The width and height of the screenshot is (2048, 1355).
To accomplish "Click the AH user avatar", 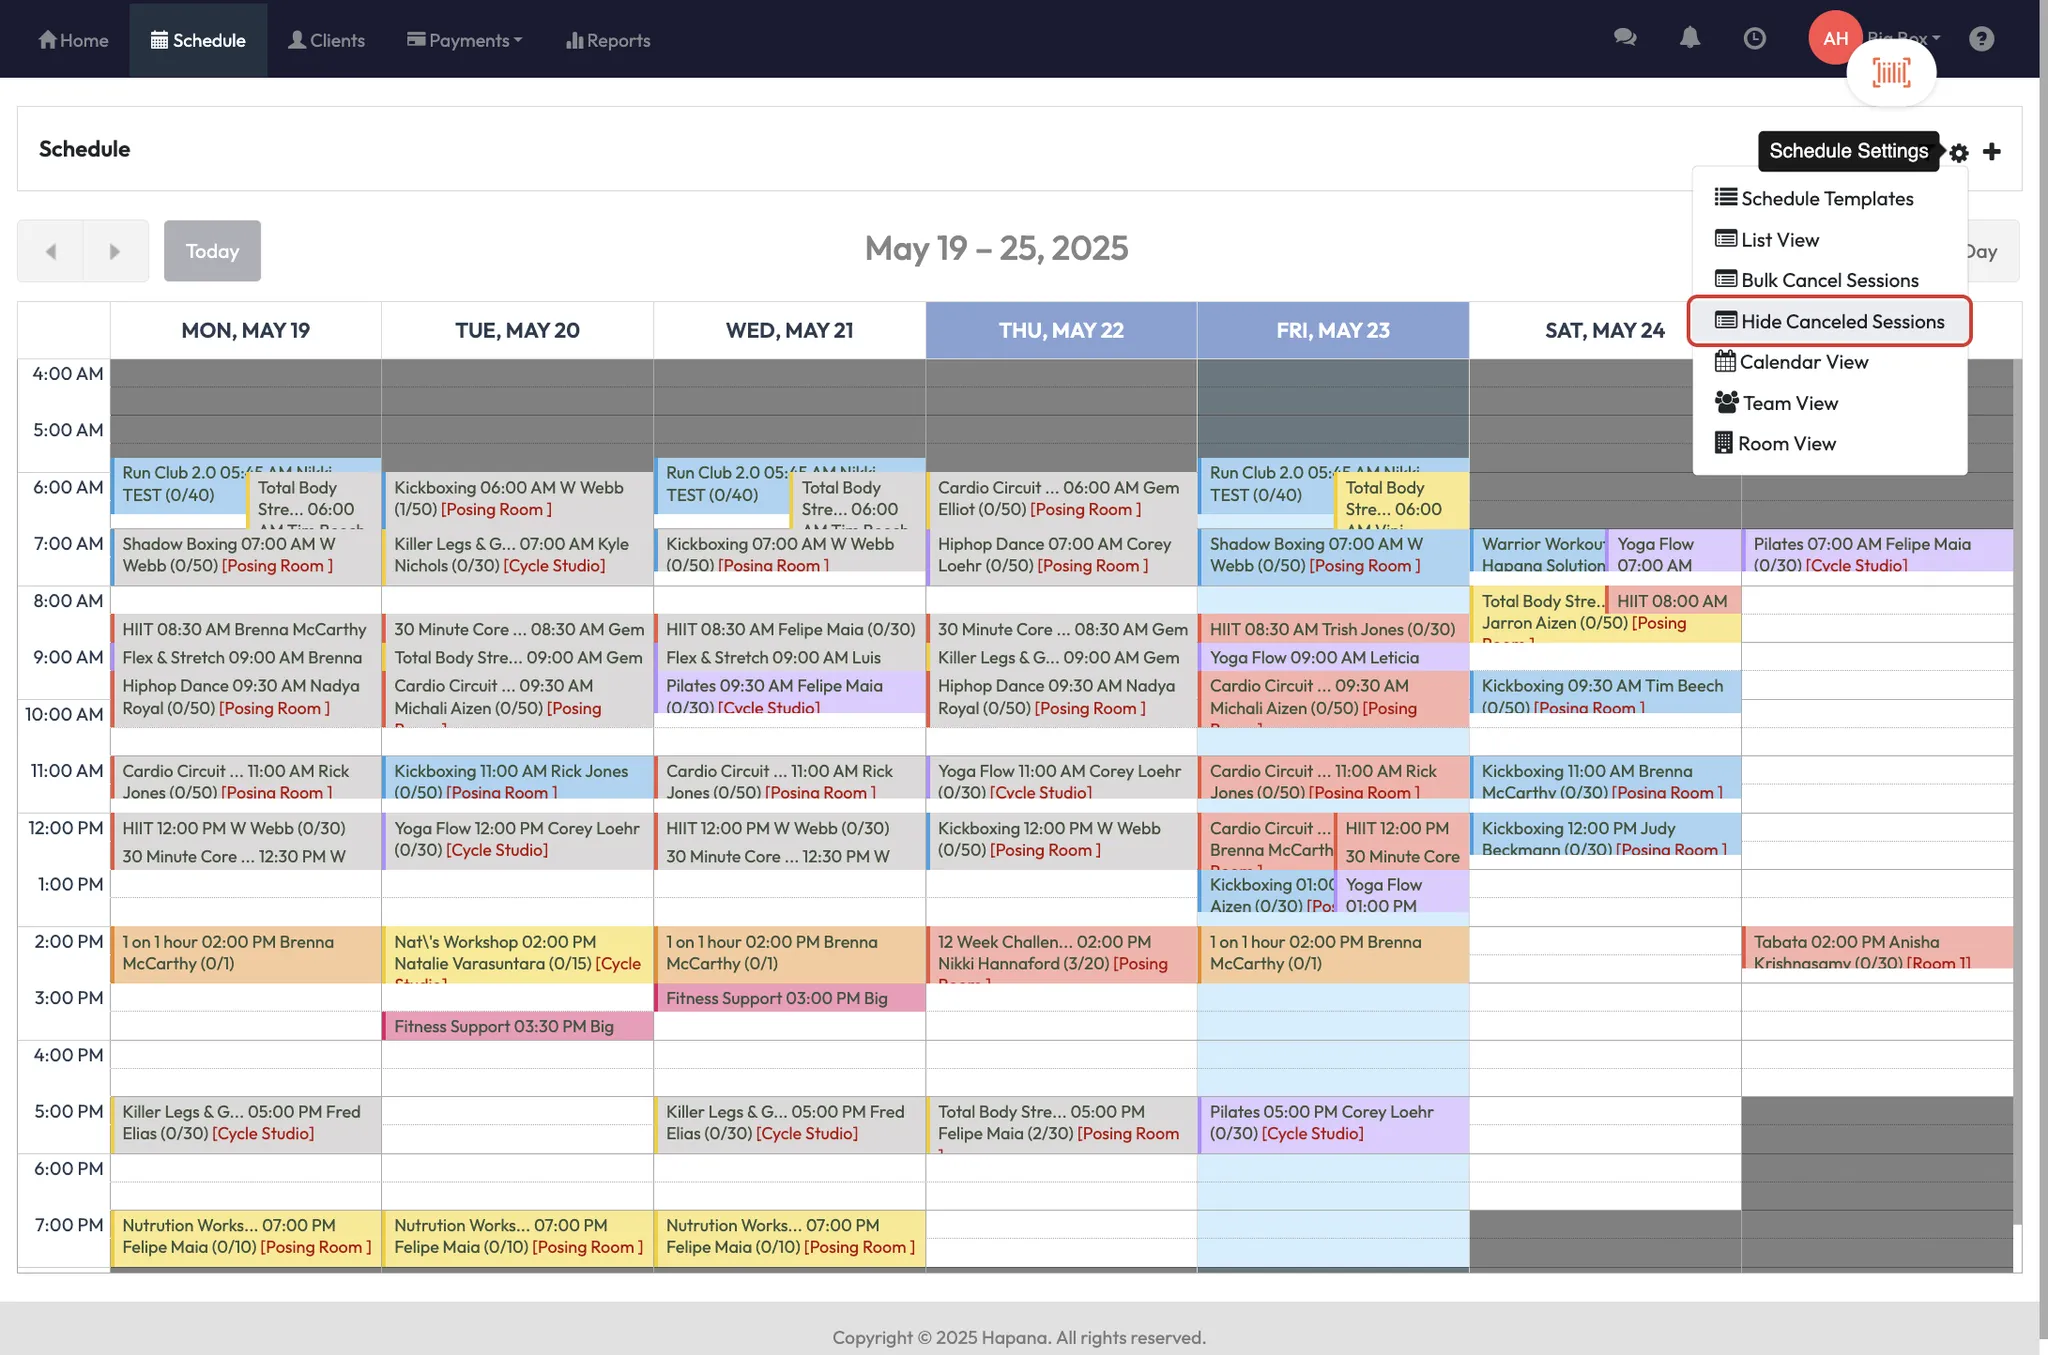I will click(x=1835, y=38).
